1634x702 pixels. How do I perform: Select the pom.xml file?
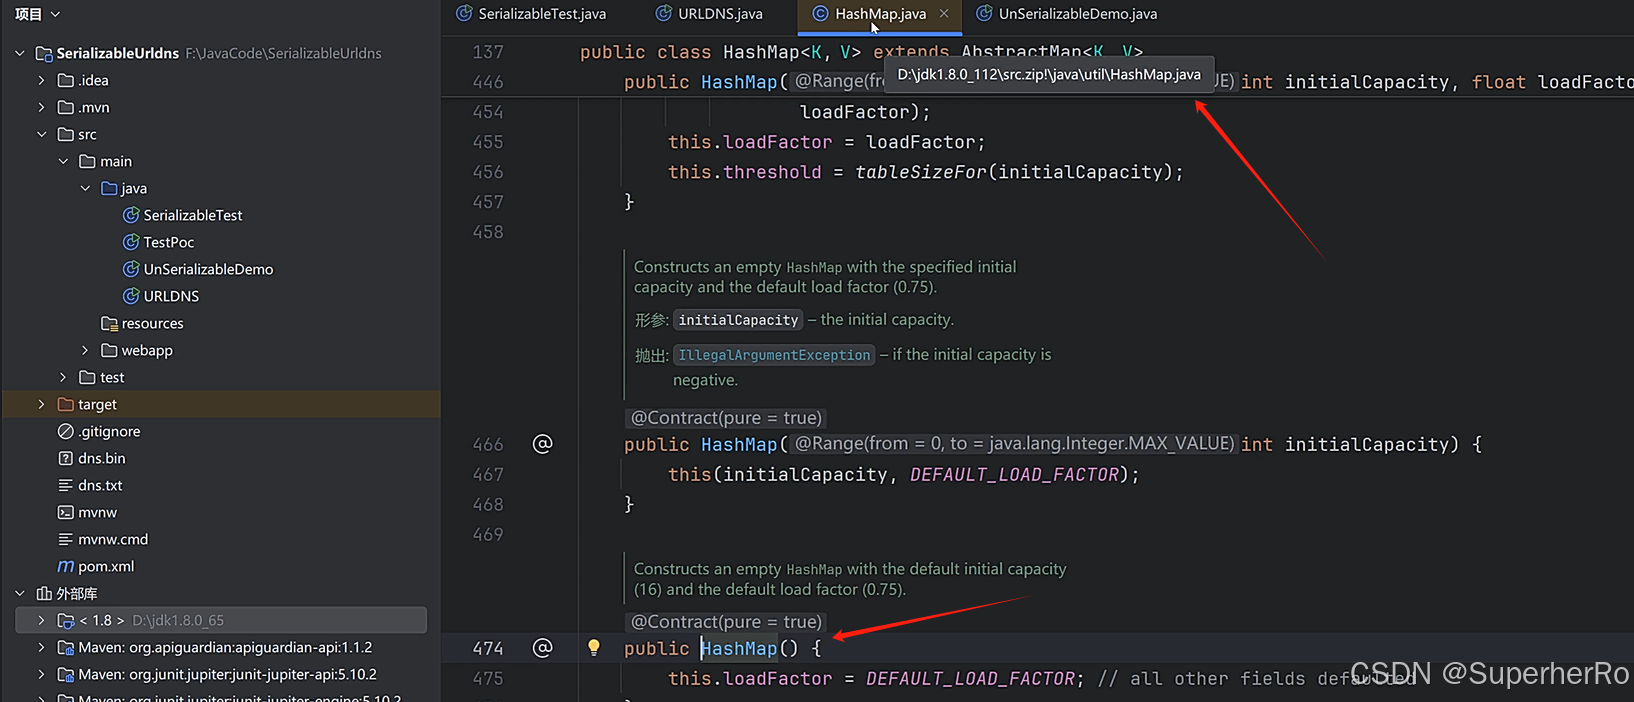tap(106, 566)
